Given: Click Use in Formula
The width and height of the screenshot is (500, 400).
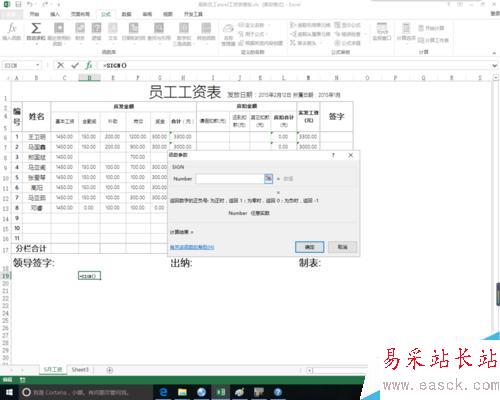Looking at the screenshot, I should 252,34.
